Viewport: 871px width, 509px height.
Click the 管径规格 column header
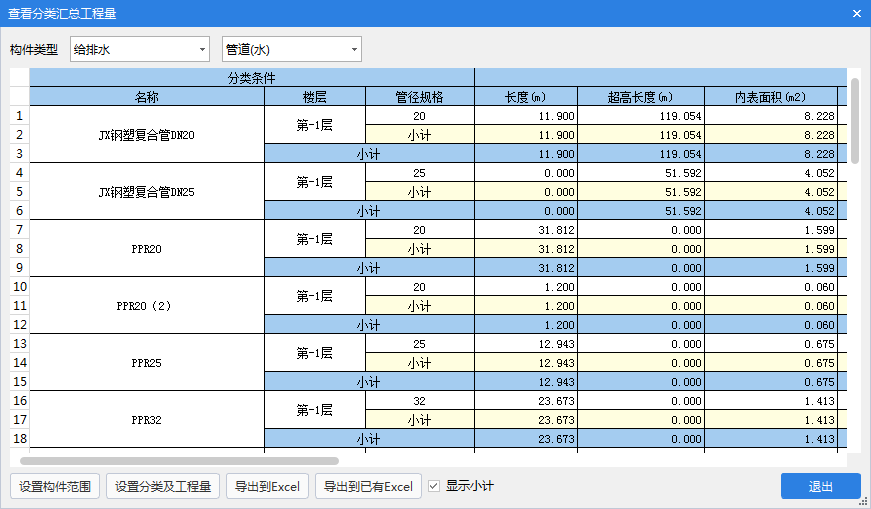(x=419, y=97)
